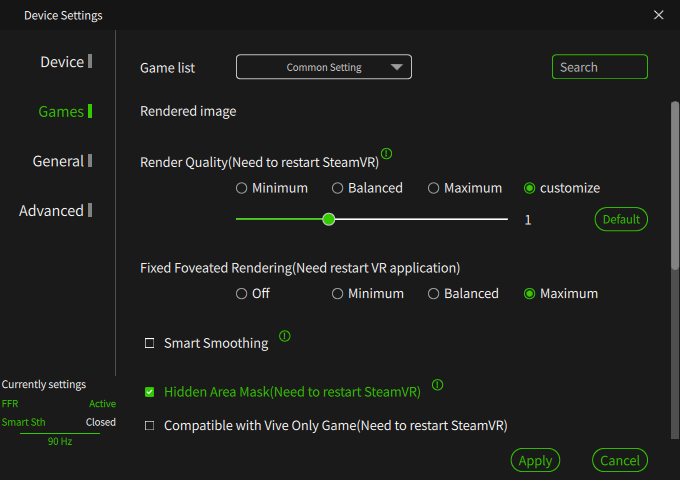Click the Smart Smoothing info icon
This screenshot has width=680, height=480.
(285, 336)
